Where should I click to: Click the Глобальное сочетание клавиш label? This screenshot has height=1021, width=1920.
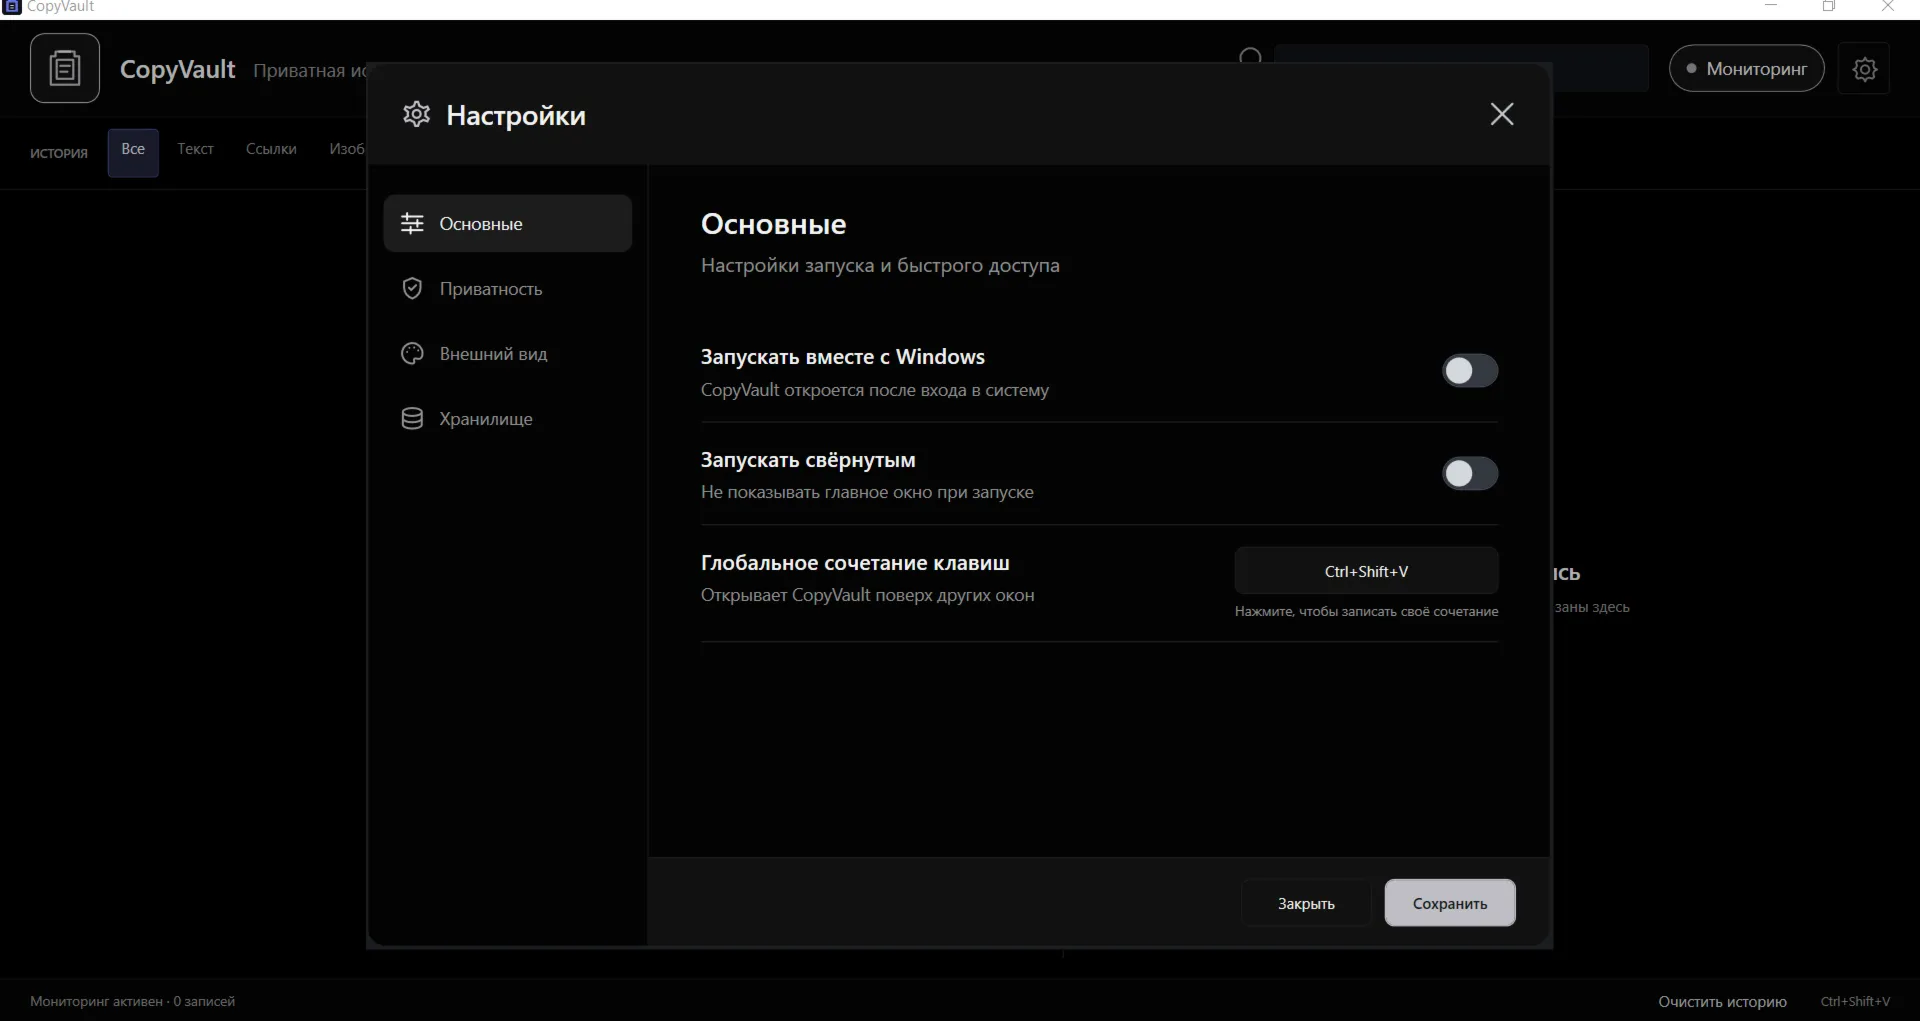[x=855, y=563]
